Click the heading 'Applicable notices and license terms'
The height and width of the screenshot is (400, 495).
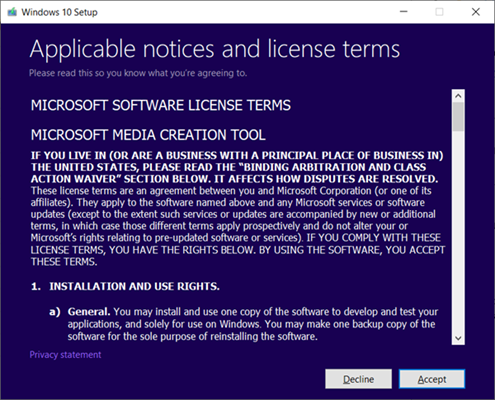coord(215,50)
